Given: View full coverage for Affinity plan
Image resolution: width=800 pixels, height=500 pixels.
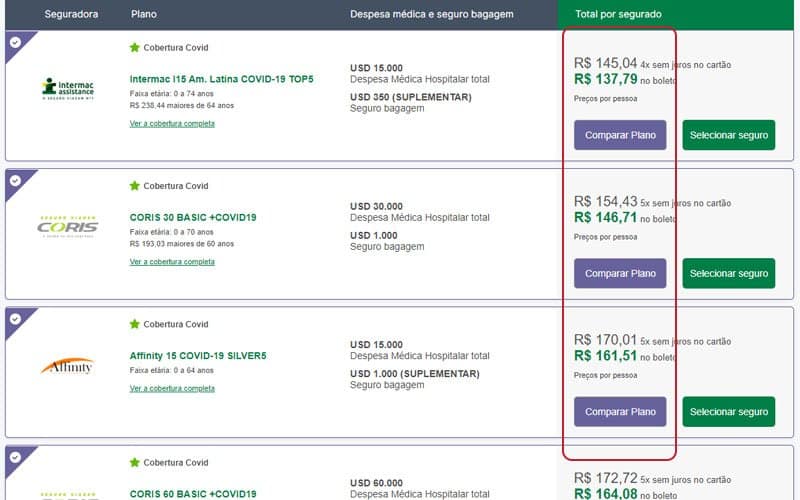Looking at the screenshot, I should point(172,388).
